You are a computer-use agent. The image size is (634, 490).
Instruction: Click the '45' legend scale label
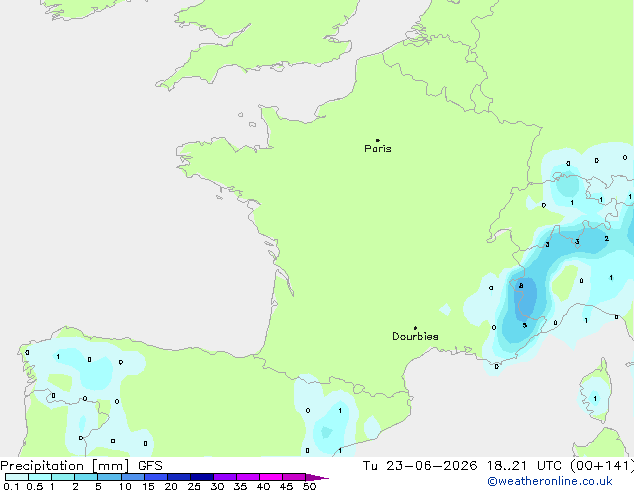(286, 486)
